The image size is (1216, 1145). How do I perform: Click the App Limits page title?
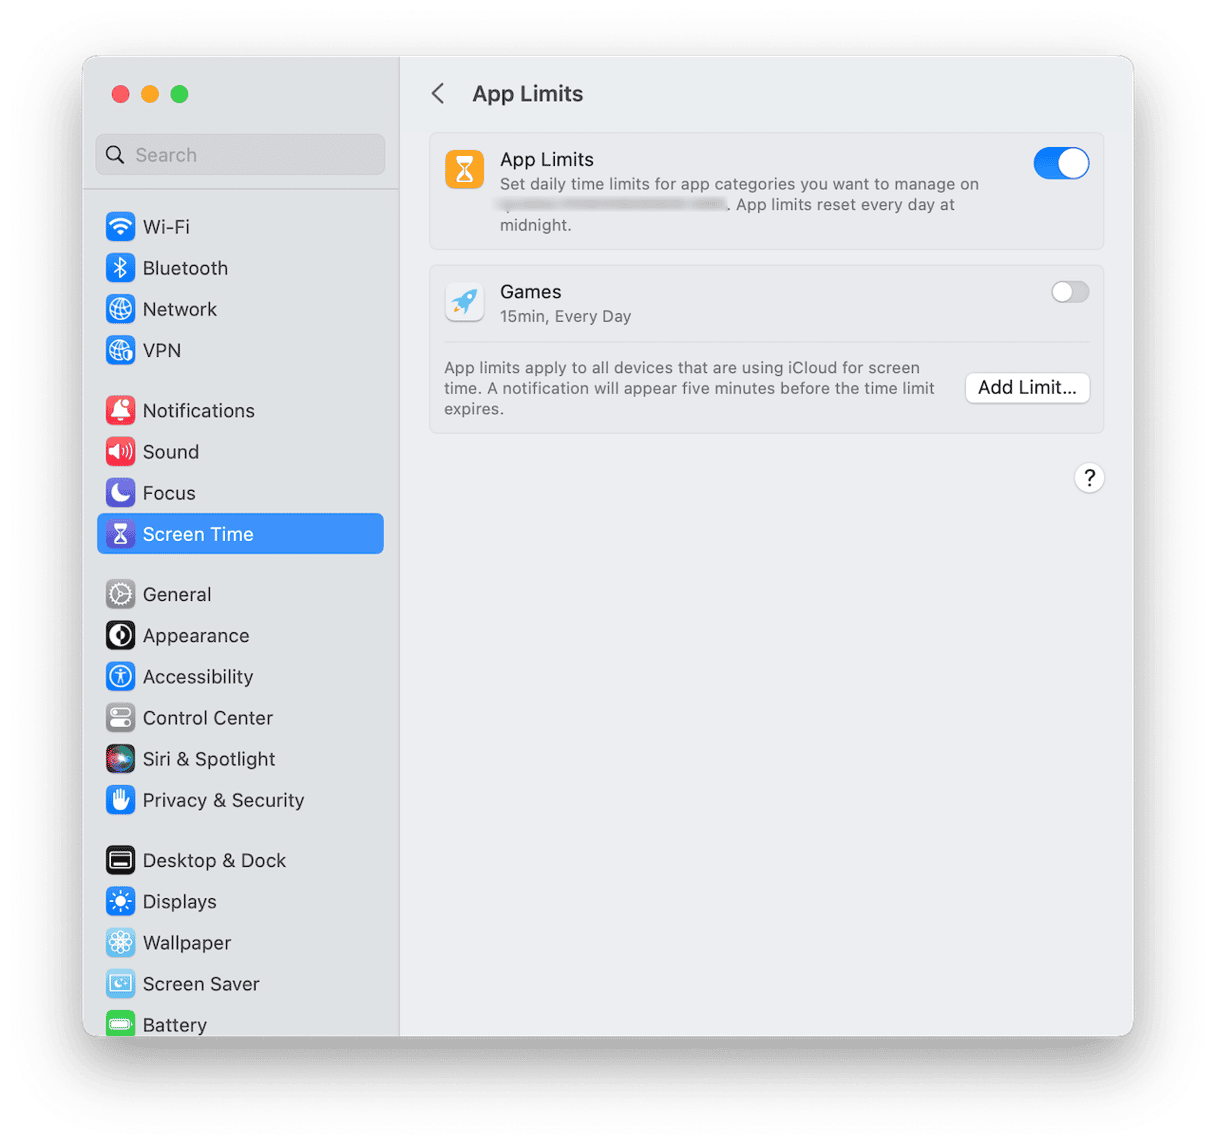(x=528, y=94)
